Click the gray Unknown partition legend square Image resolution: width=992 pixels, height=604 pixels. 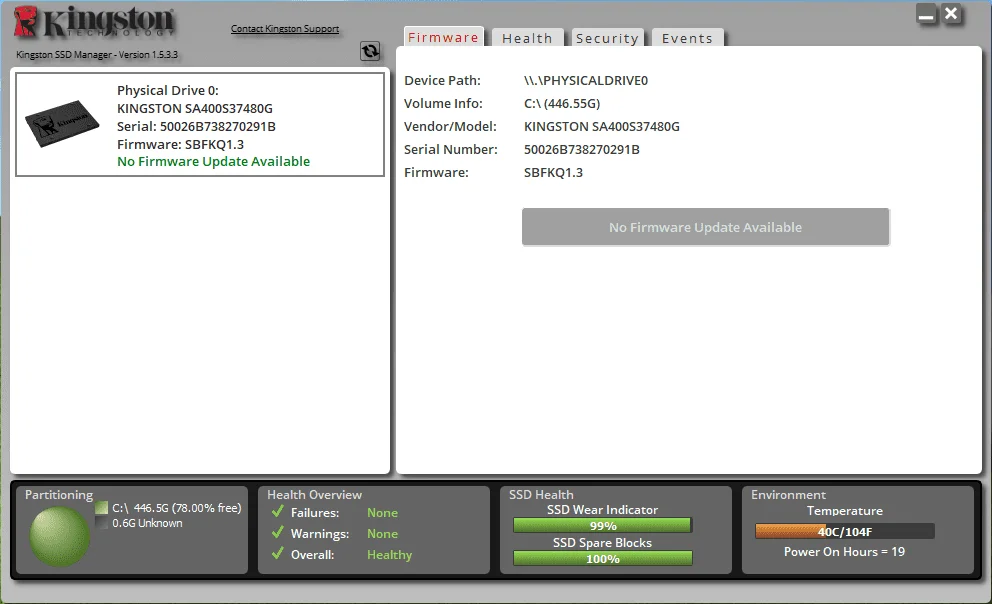pos(102,523)
